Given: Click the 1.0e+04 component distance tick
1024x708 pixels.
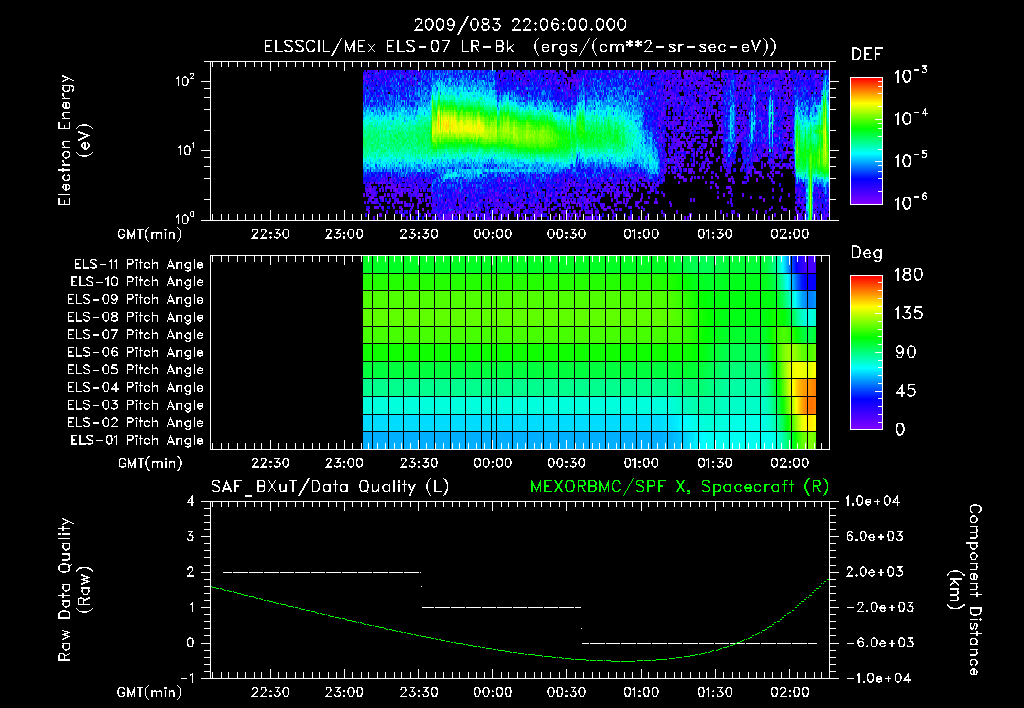Looking at the screenshot, I should tap(872, 501).
